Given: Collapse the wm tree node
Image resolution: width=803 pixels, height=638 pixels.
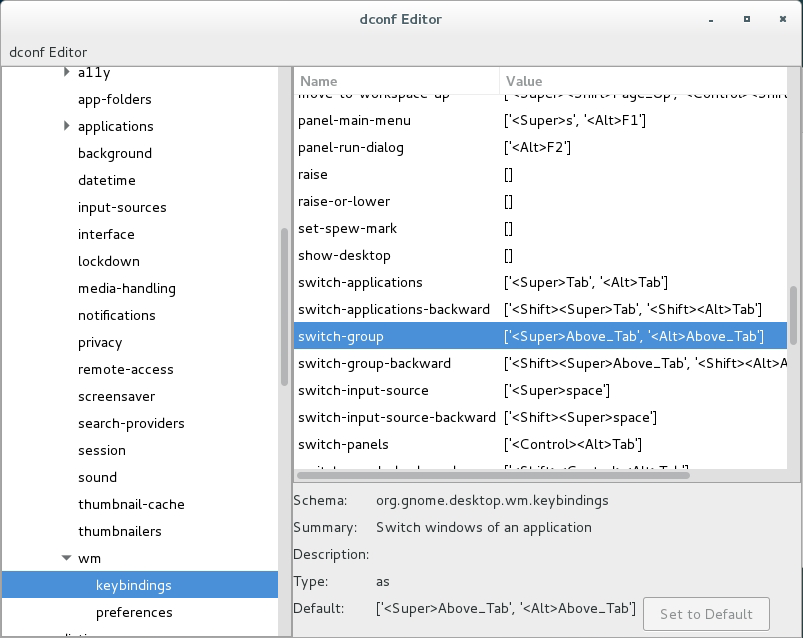Looking at the screenshot, I should tap(67, 558).
